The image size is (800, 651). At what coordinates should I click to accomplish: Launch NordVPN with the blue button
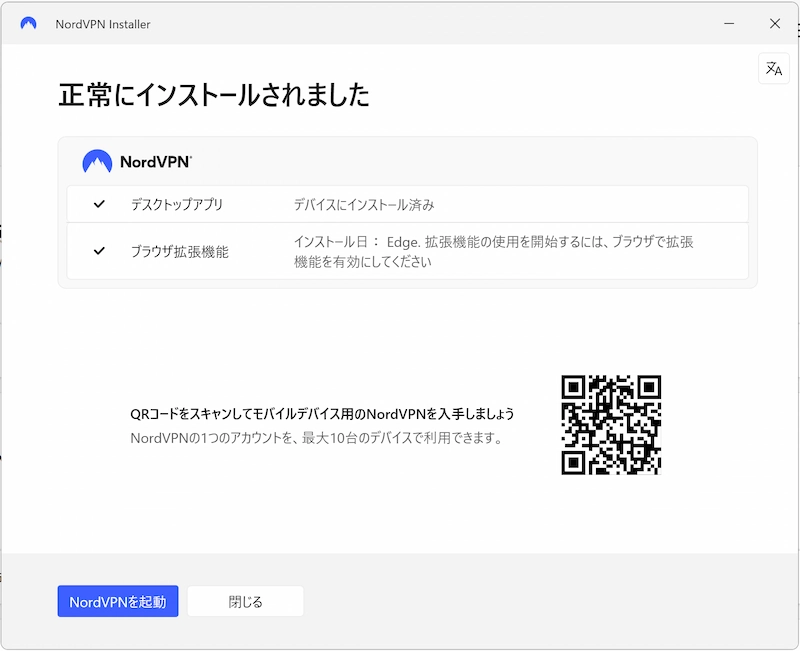(x=118, y=602)
